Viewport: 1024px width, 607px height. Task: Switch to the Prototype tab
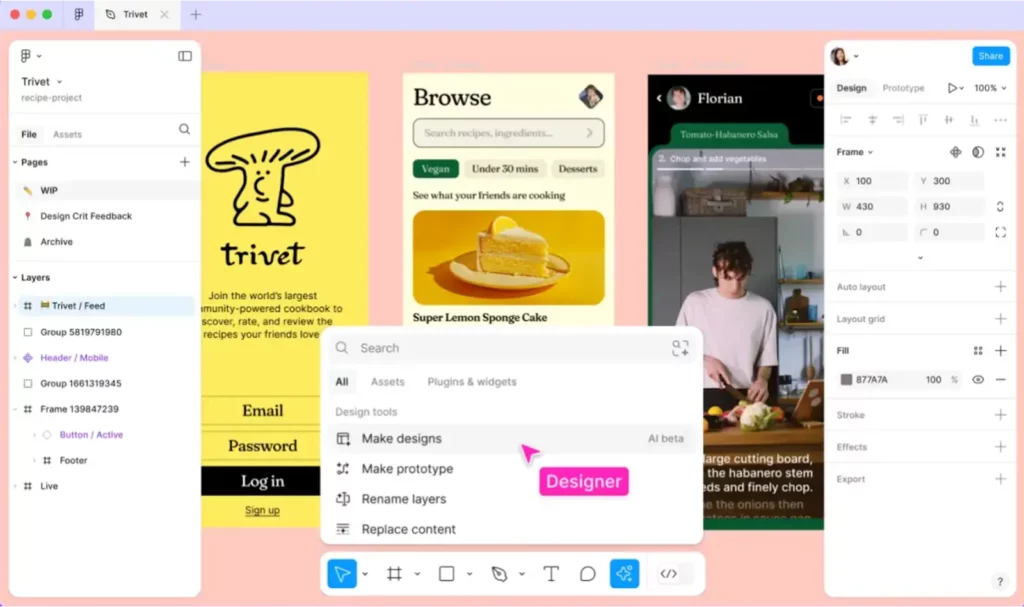click(903, 88)
